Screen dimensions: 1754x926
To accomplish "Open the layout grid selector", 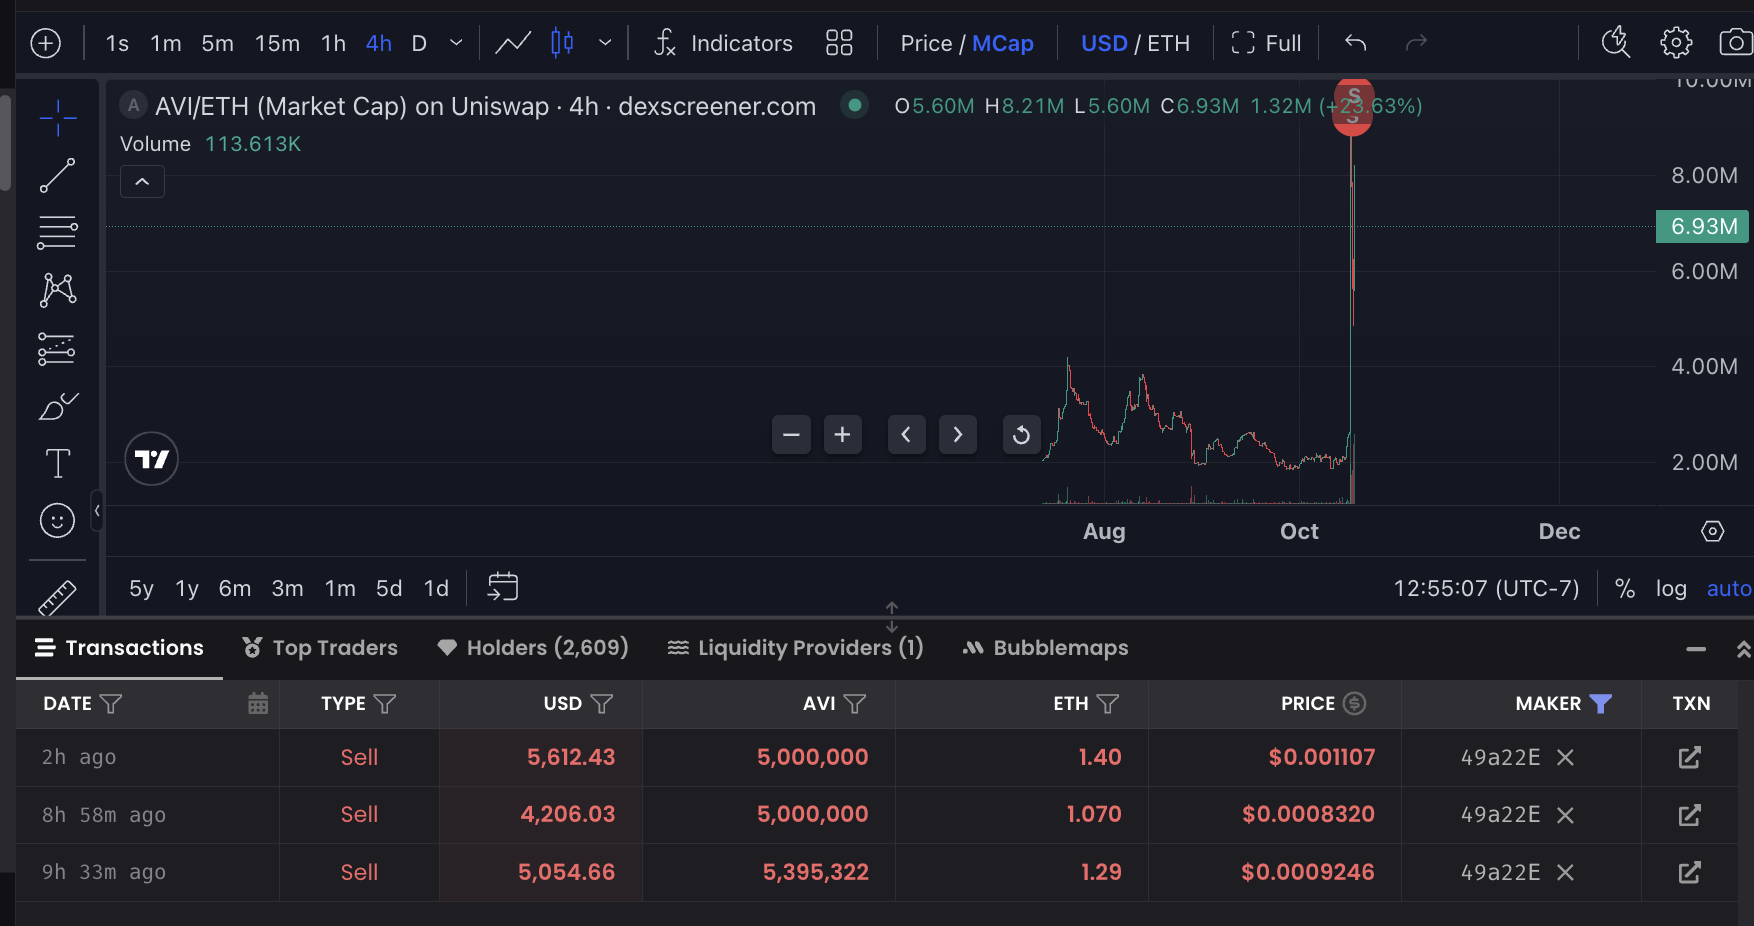I will click(x=839, y=43).
